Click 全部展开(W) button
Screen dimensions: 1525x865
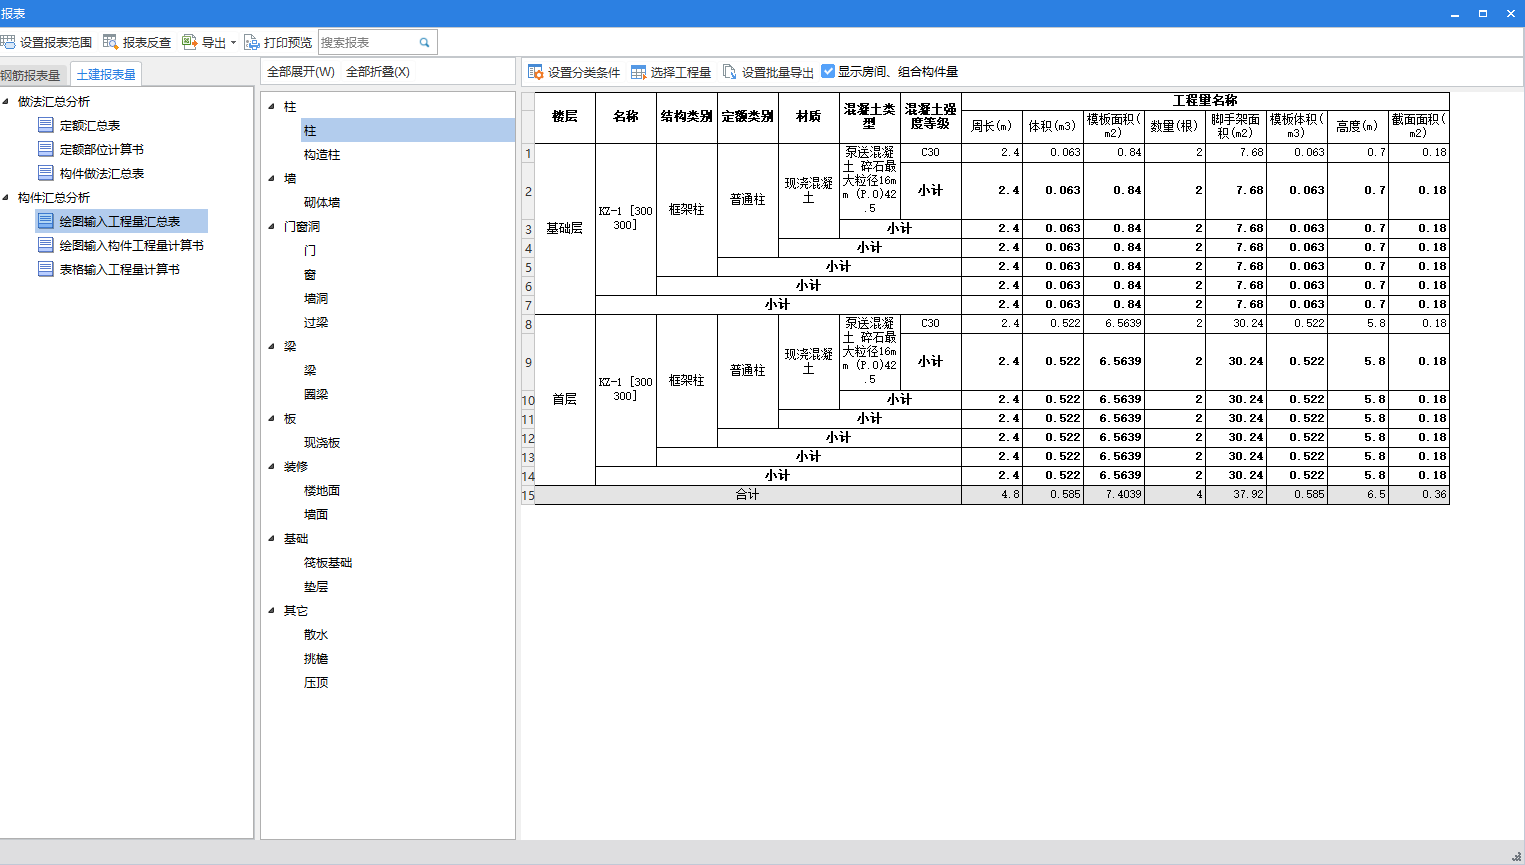point(301,72)
